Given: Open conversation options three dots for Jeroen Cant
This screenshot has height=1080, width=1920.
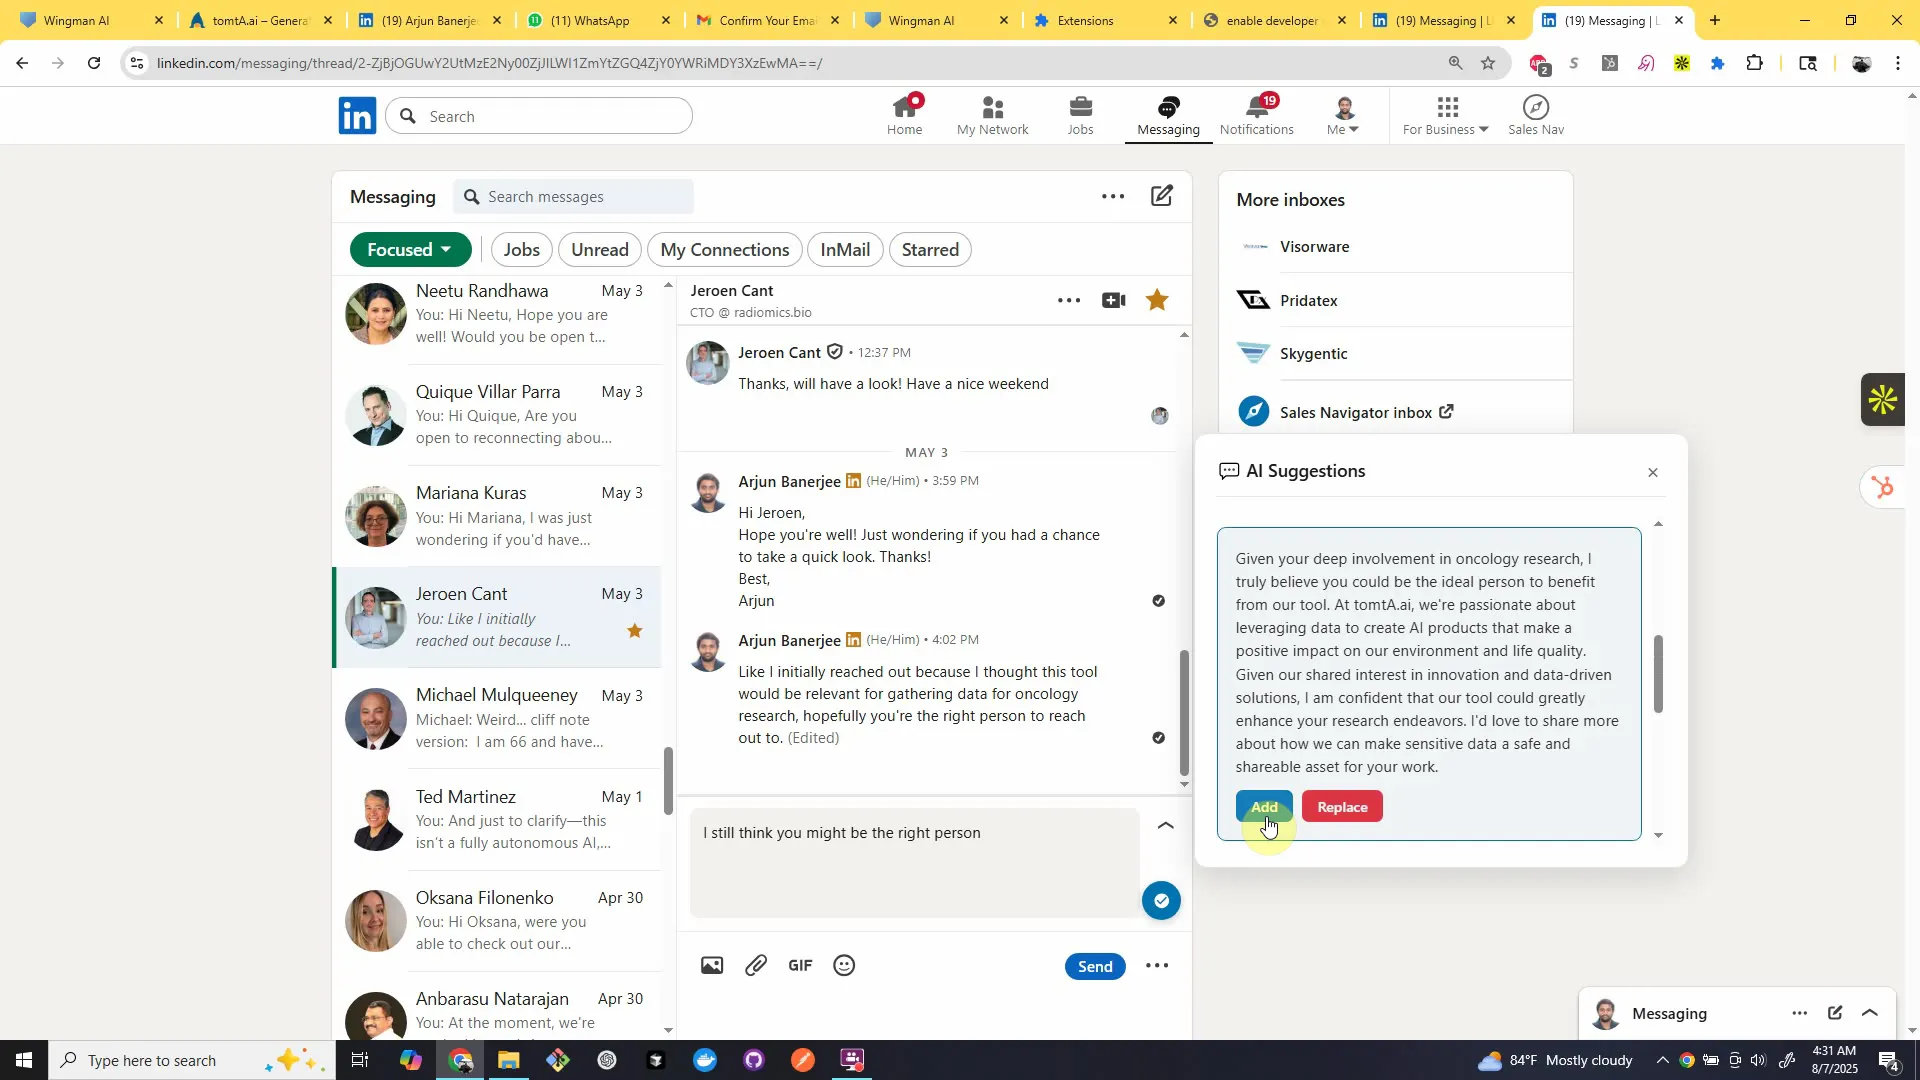Looking at the screenshot, I should tap(1069, 300).
